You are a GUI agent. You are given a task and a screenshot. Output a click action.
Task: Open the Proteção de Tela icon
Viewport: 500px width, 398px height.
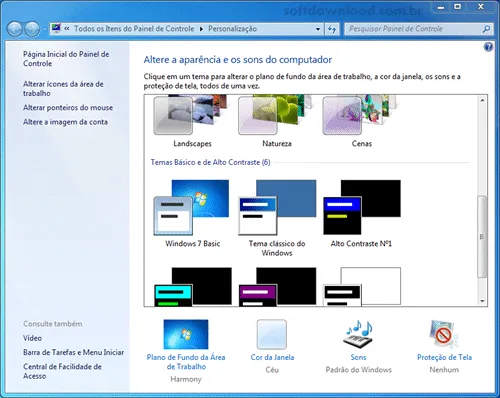click(x=444, y=334)
